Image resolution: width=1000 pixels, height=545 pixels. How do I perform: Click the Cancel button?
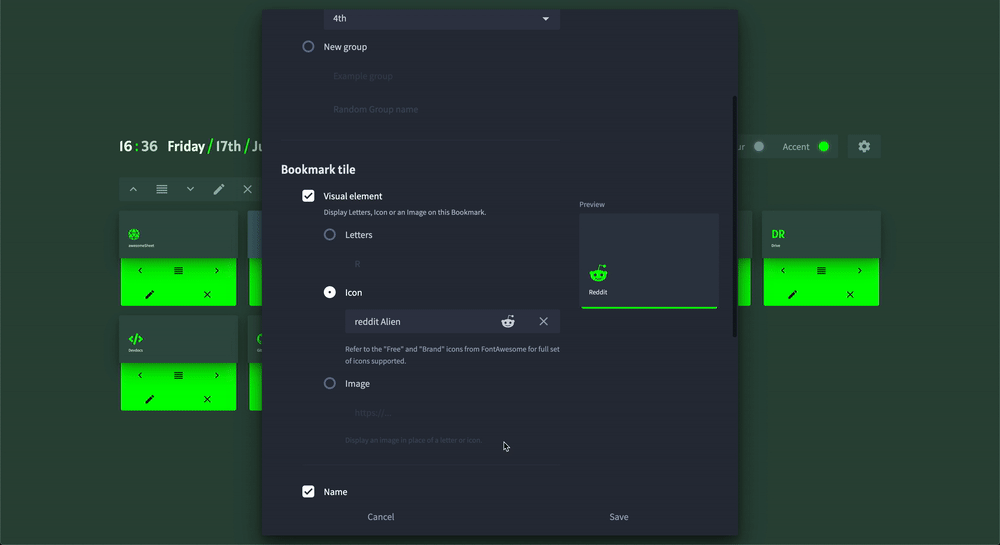[x=381, y=517]
